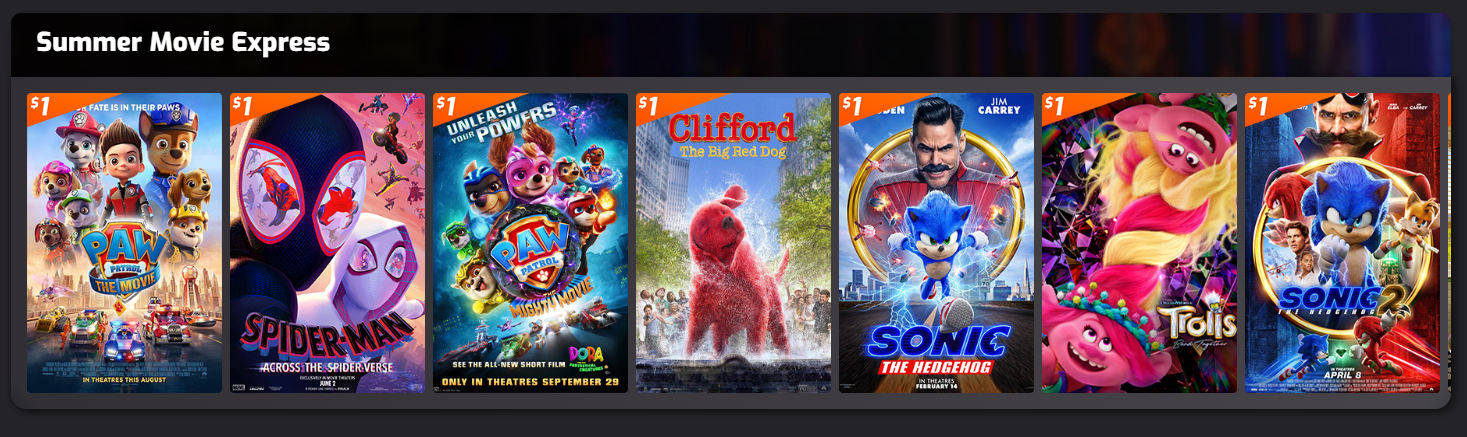Click the $1 badge on Paw Patrol Mighty Movie
Image resolution: width=1467 pixels, height=437 pixels.
click(446, 104)
